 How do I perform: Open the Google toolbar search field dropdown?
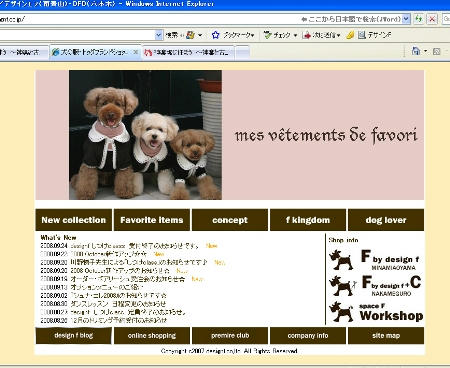point(159,35)
